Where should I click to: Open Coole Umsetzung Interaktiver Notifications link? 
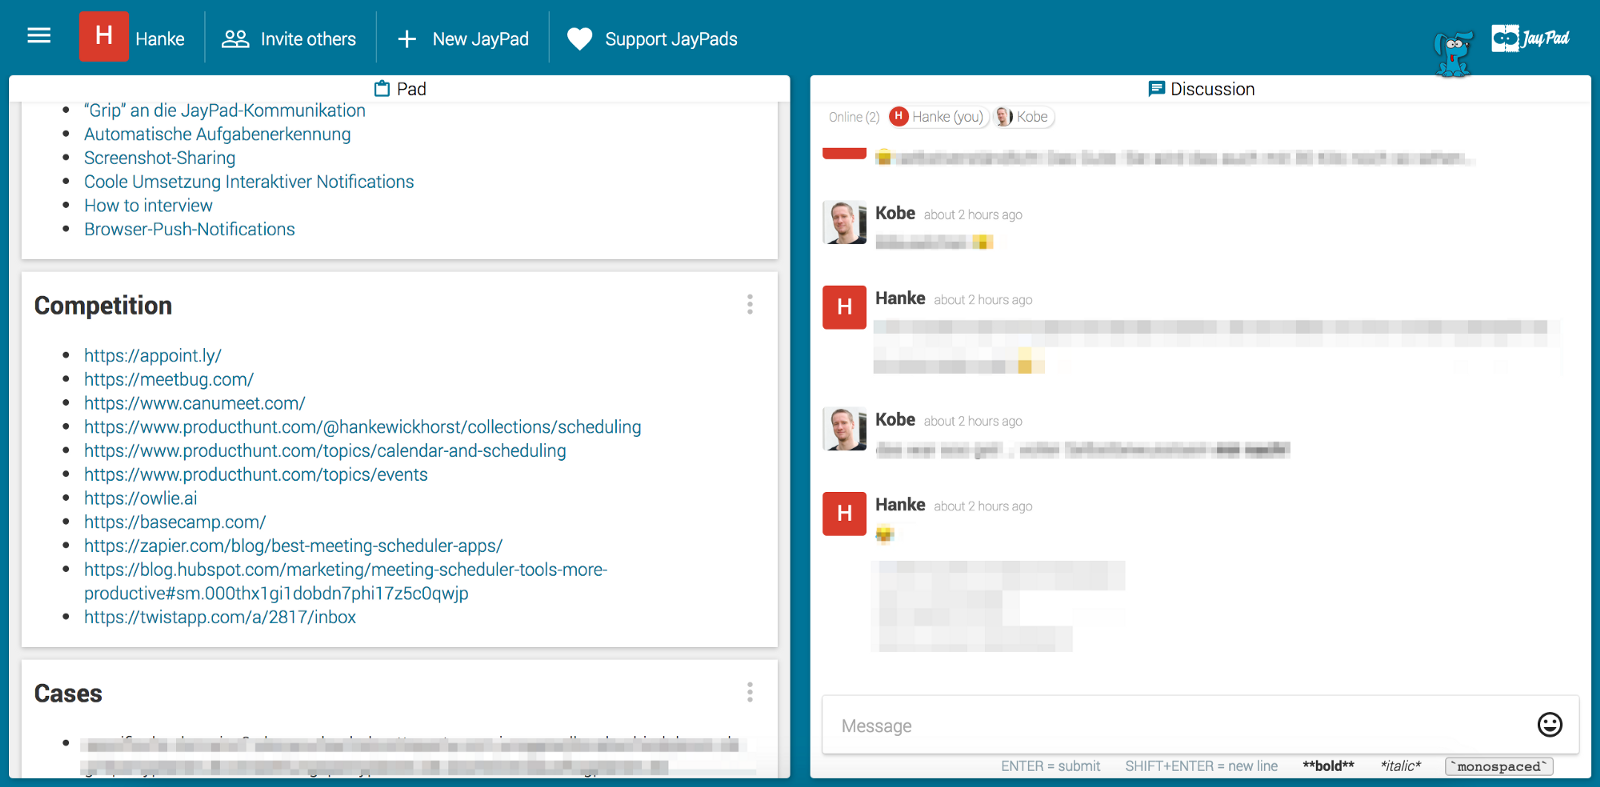249,182
